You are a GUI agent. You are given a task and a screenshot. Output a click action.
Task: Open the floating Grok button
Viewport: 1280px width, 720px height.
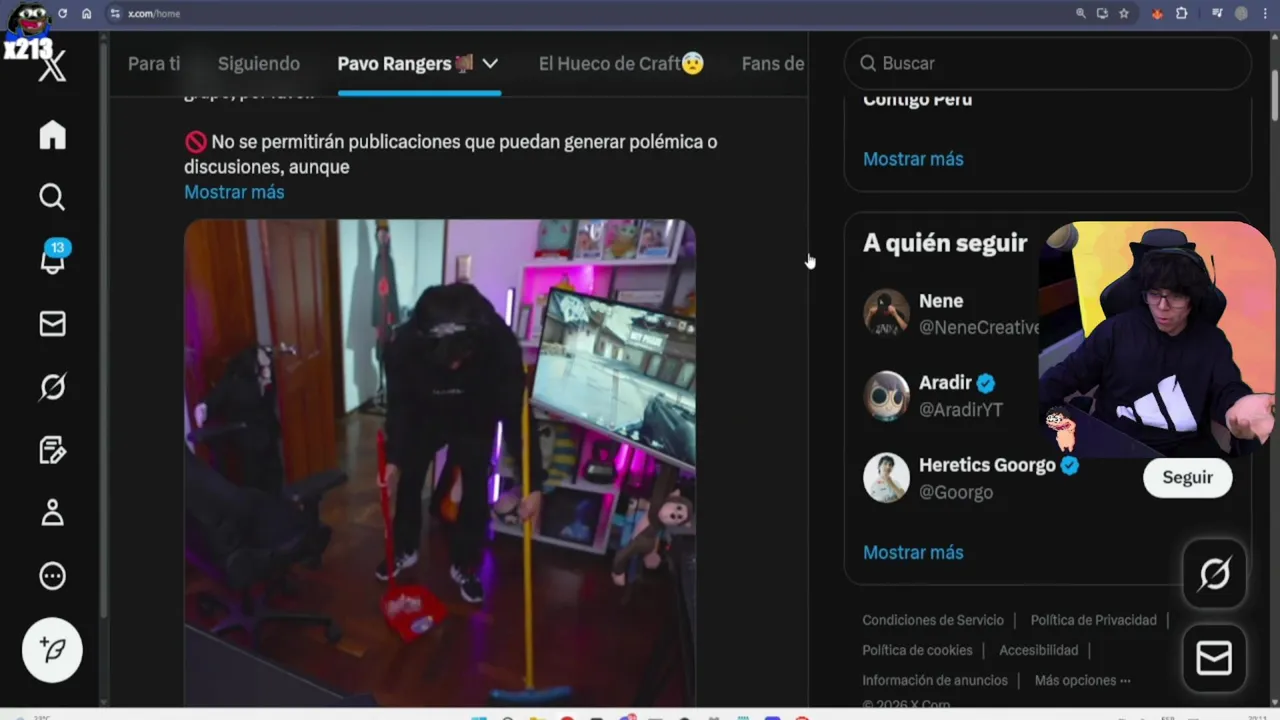coord(1214,574)
